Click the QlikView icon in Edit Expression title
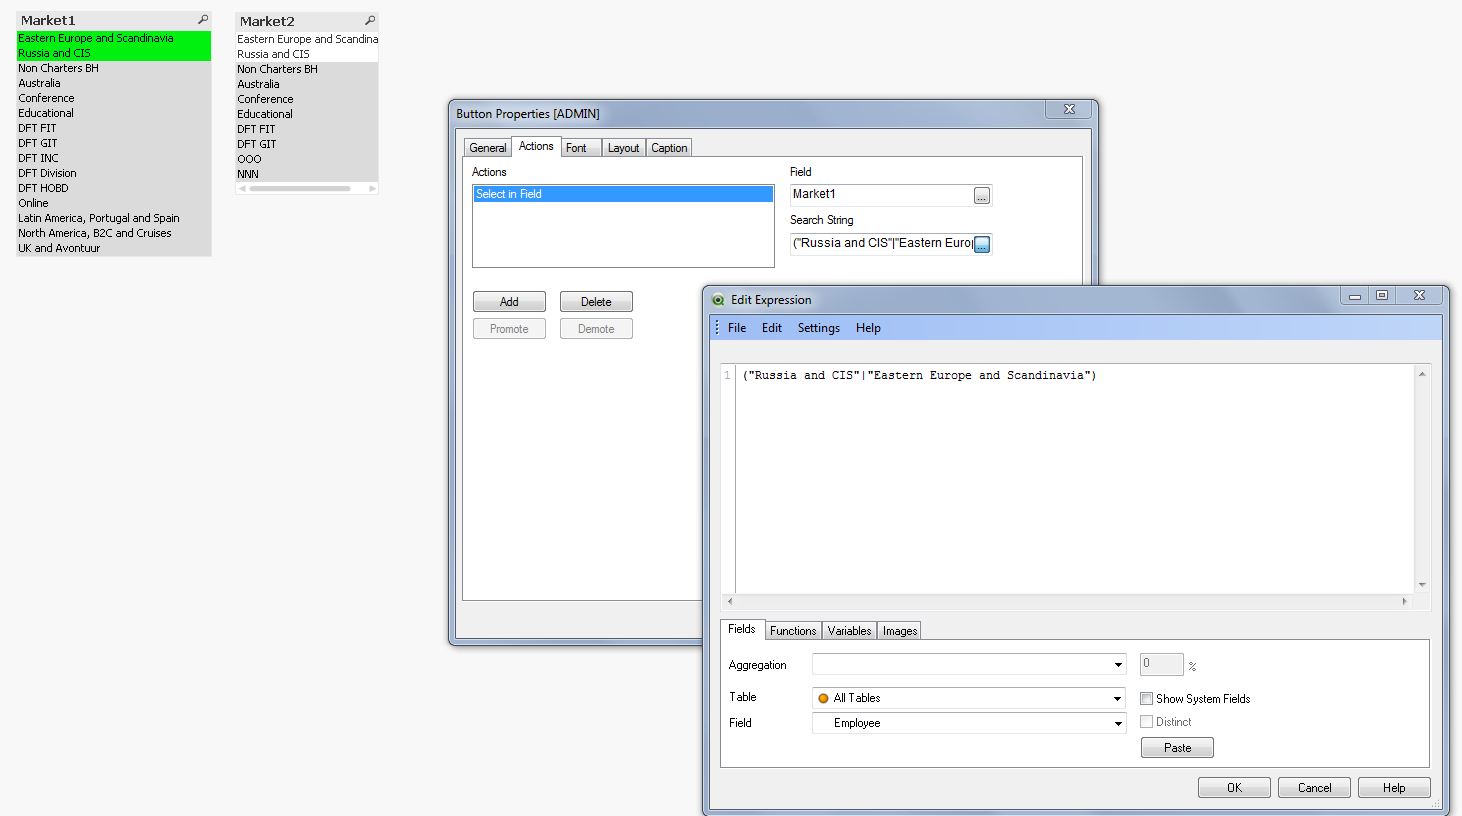 (x=718, y=300)
